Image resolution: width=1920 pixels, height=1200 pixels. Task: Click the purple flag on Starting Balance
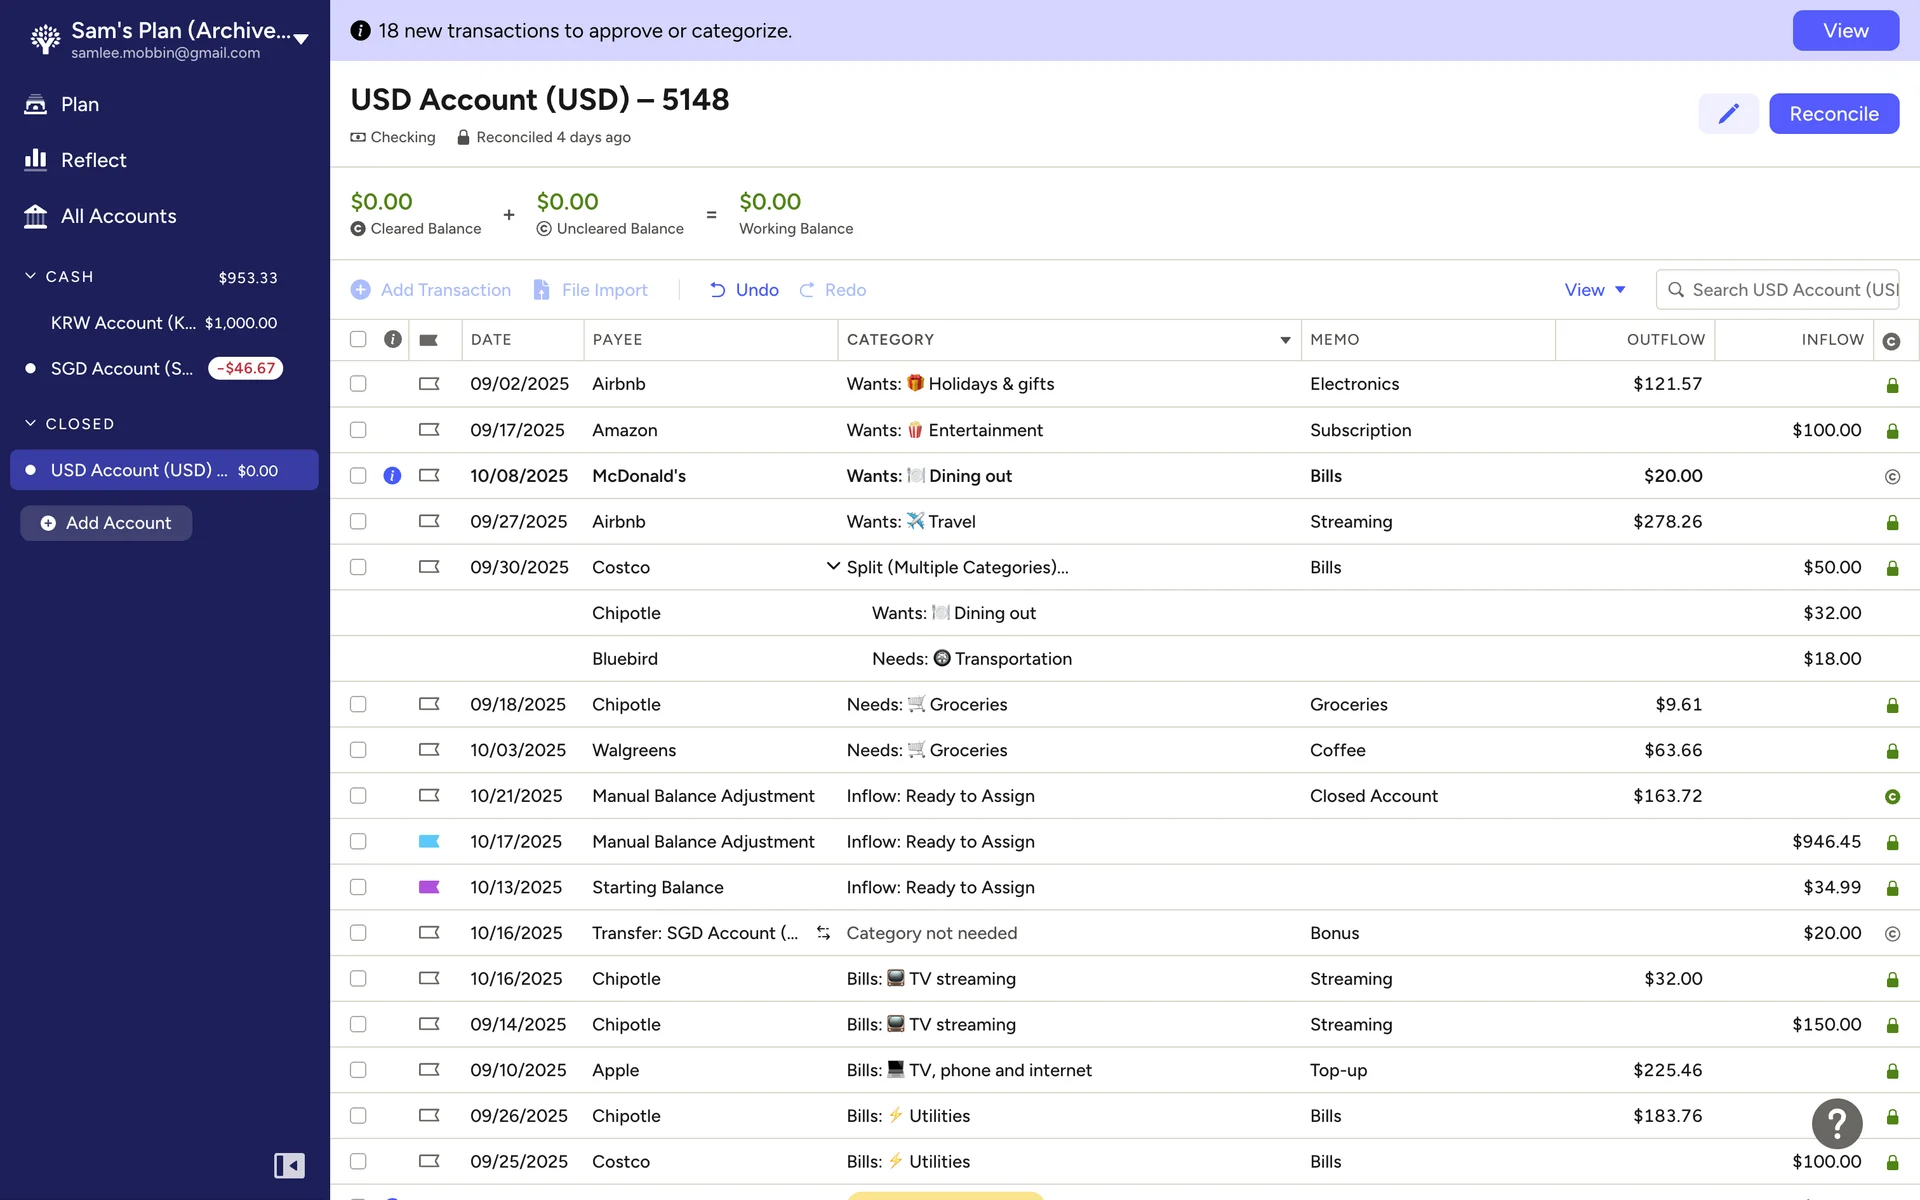pos(429,887)
